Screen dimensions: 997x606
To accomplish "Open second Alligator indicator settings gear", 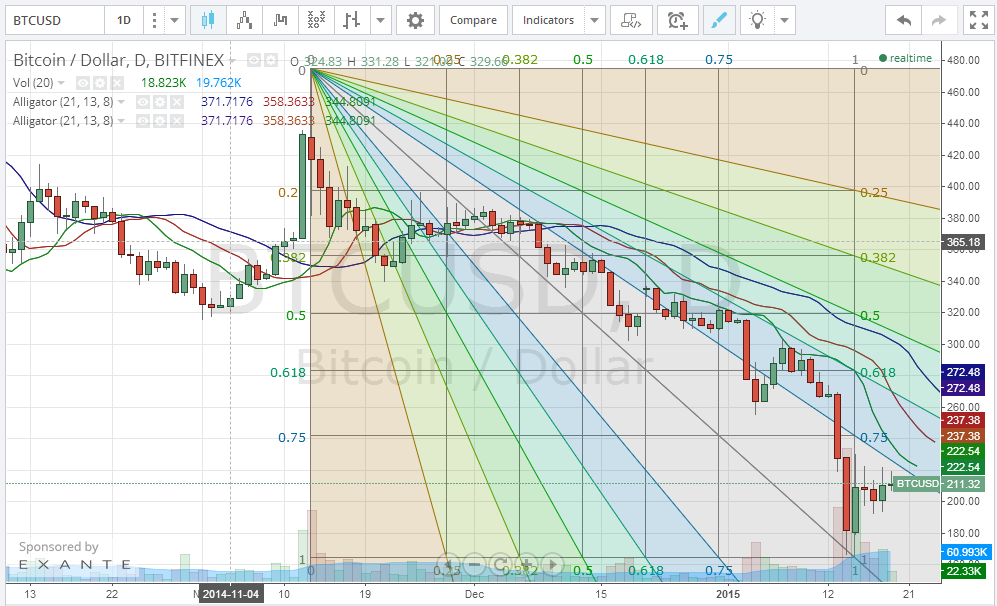I will [x=160, y=121].
